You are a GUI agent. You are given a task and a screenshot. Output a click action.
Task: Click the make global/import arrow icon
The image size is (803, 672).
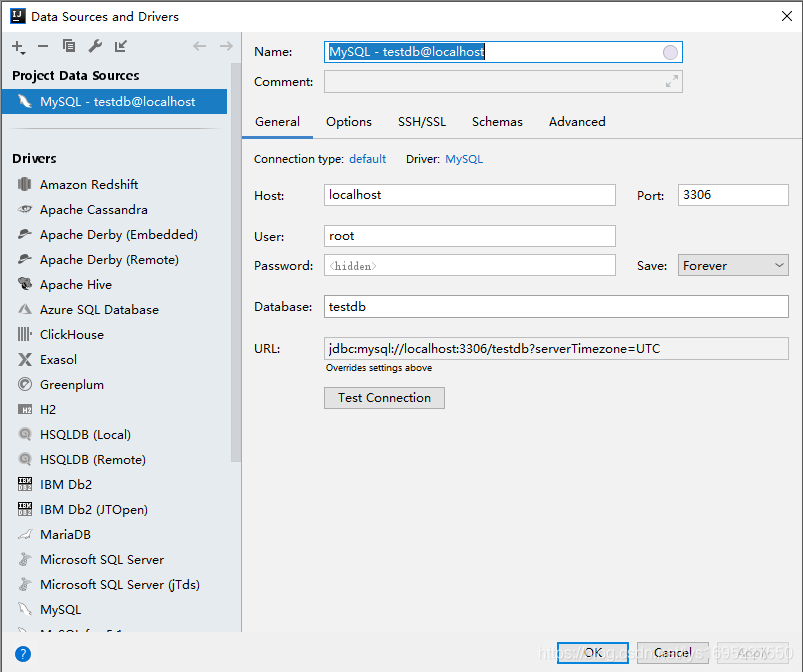point(121,46)
